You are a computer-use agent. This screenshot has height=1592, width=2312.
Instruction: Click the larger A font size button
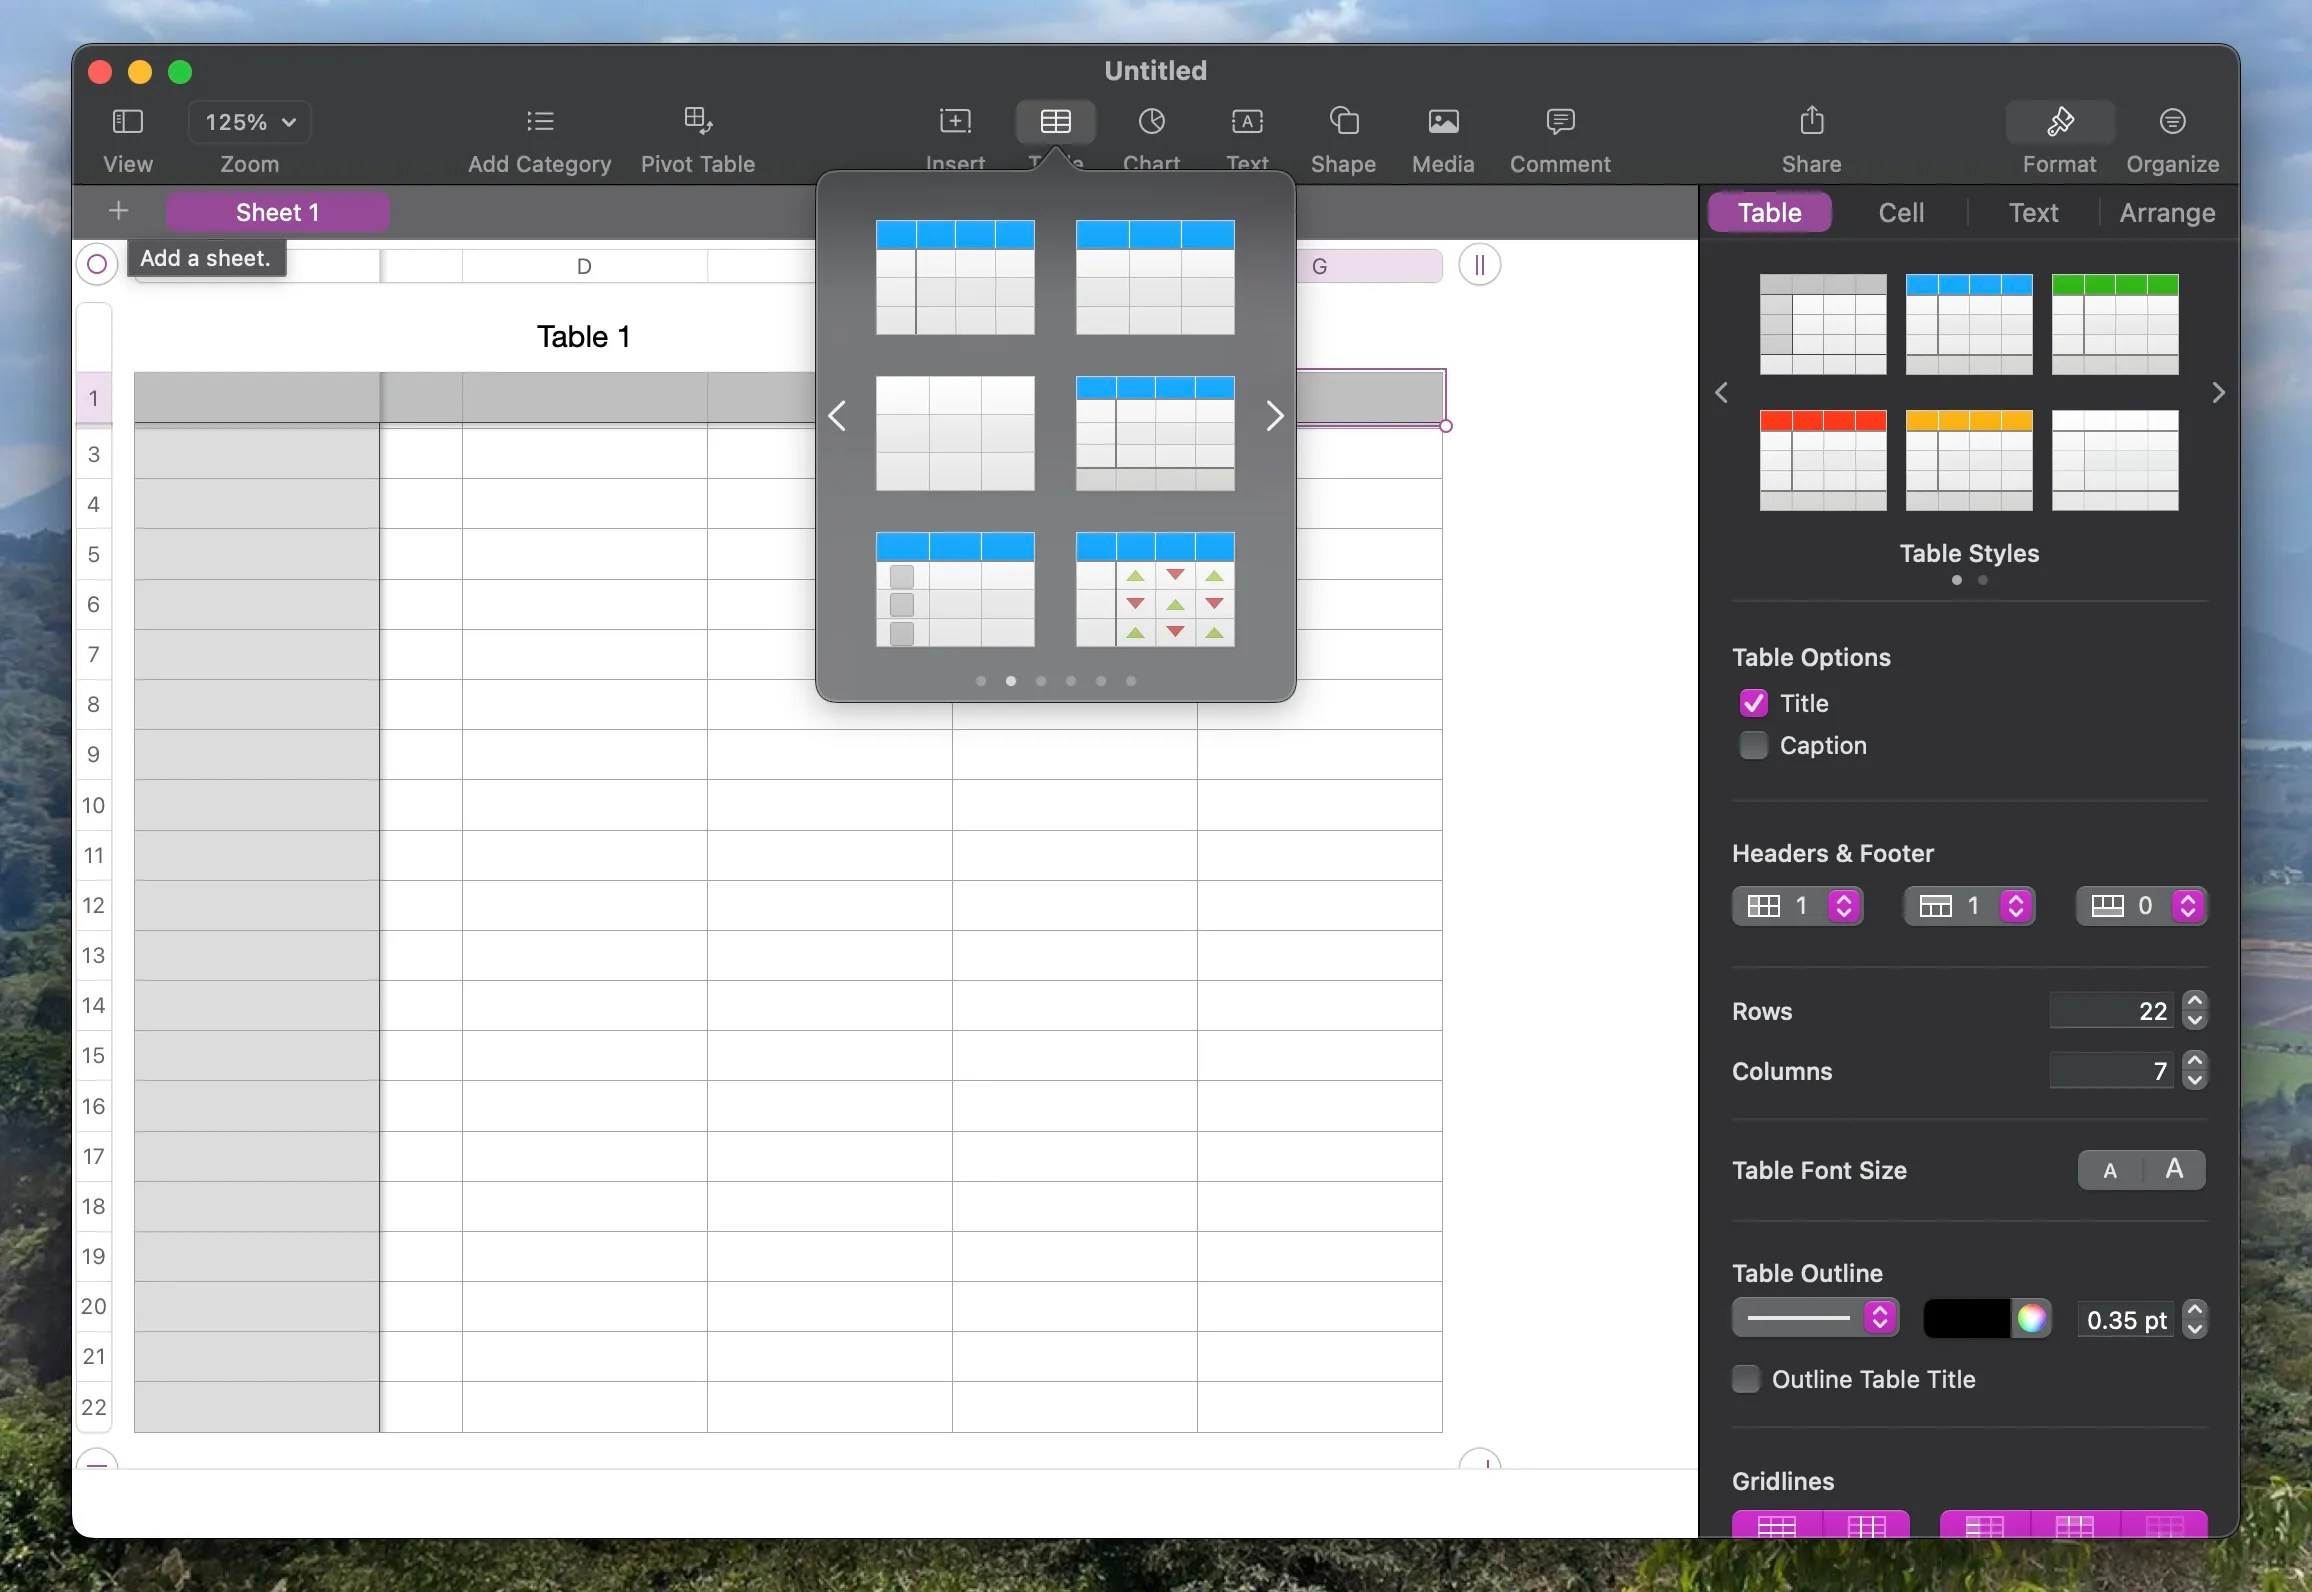coord(2173,1169)
